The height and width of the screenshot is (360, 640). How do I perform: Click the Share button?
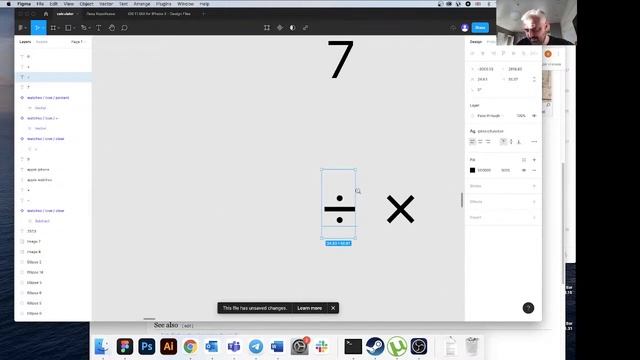pyautogui.click(x=480, y=28)
